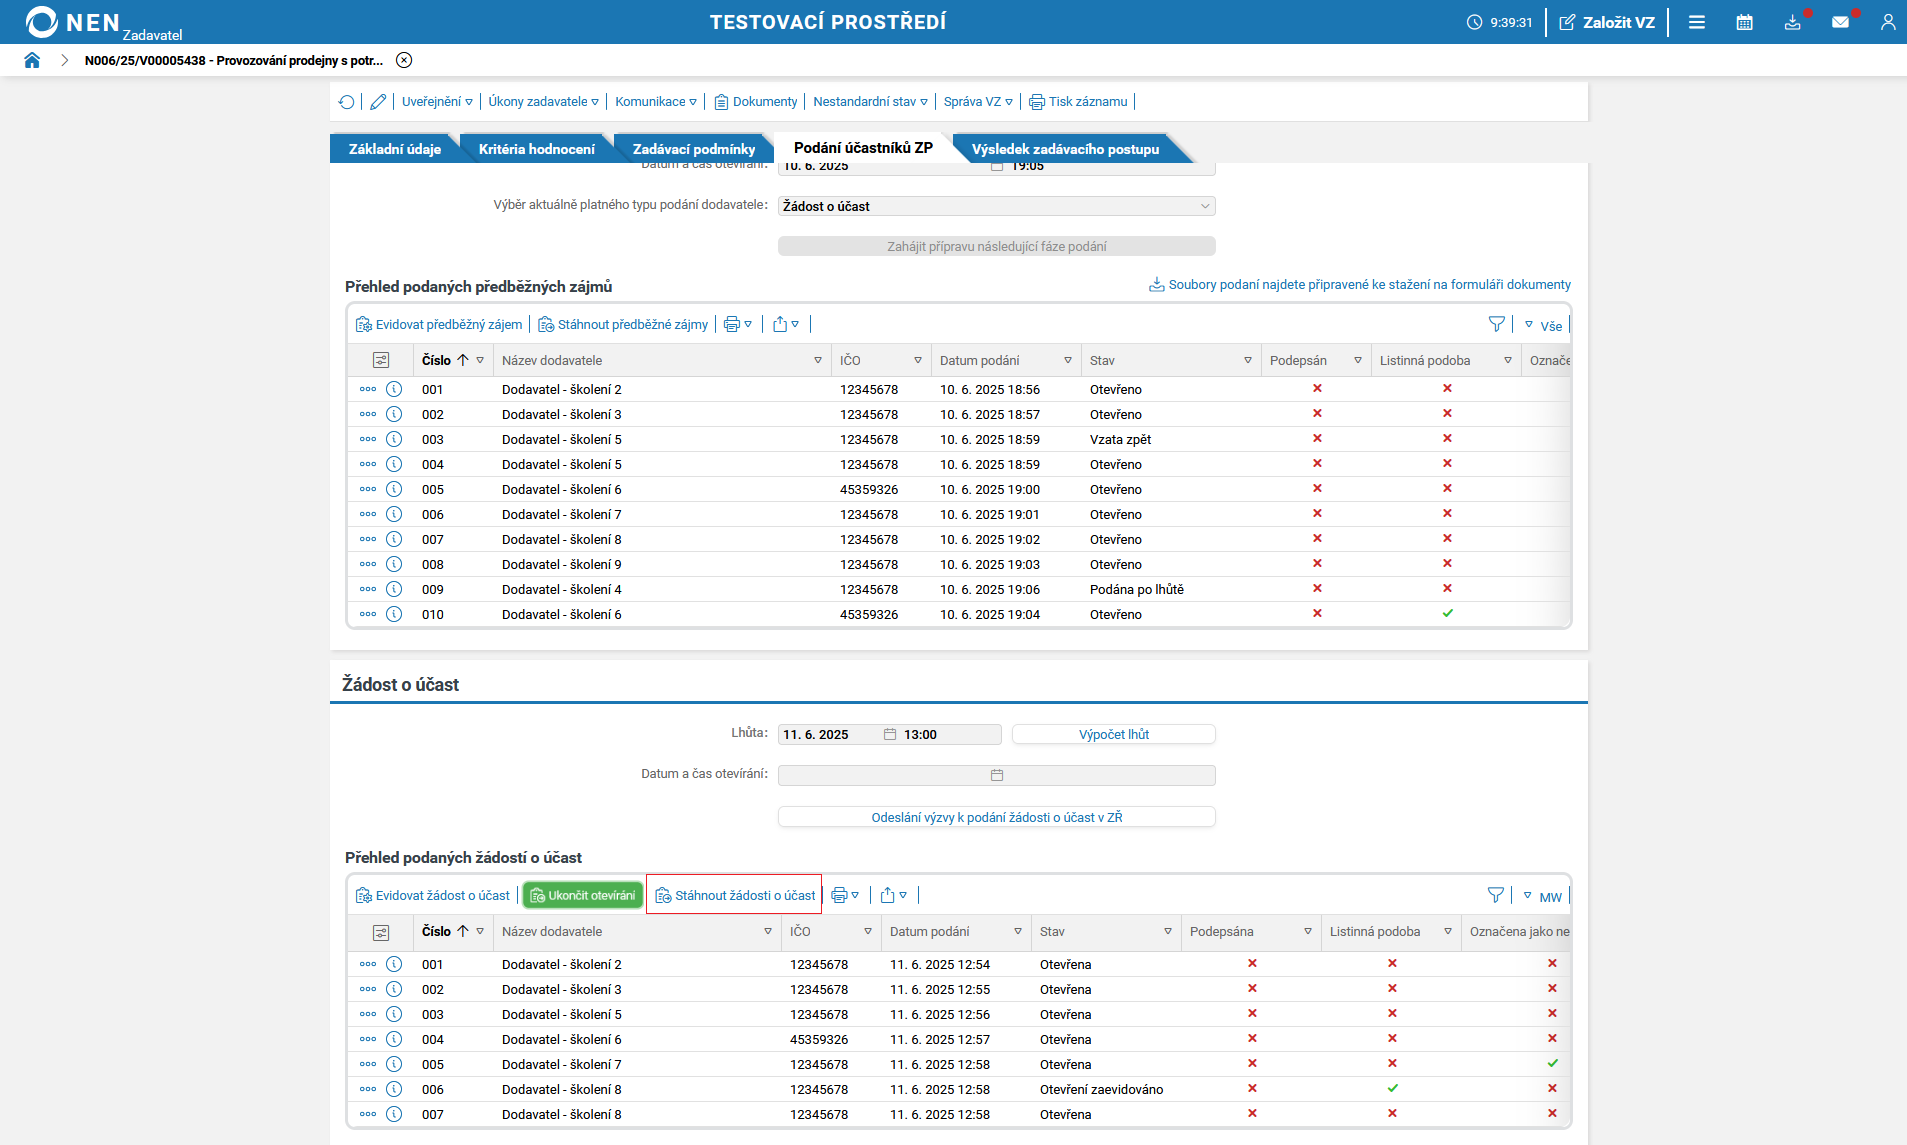Open the calendar icon in header
The width and height of the screenshot is (1907, 1145).
point(1745,22)
